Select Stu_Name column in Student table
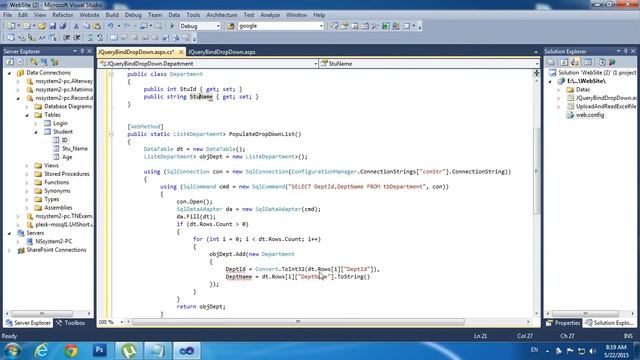The height and width of the screenshot is (360, 640). coord(75,149)
